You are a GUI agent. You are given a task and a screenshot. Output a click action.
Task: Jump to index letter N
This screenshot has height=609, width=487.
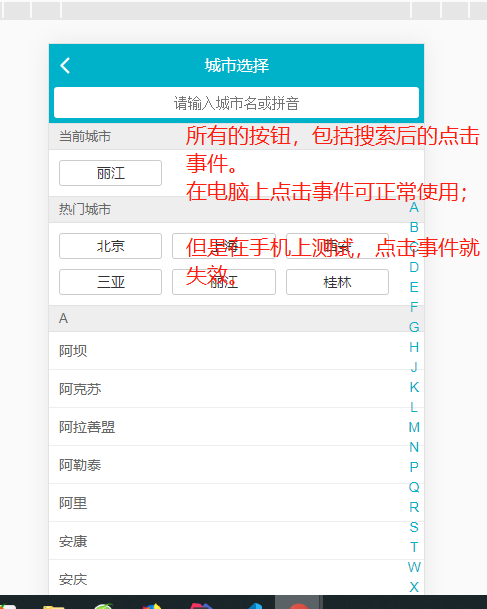(x=414, y=447)
